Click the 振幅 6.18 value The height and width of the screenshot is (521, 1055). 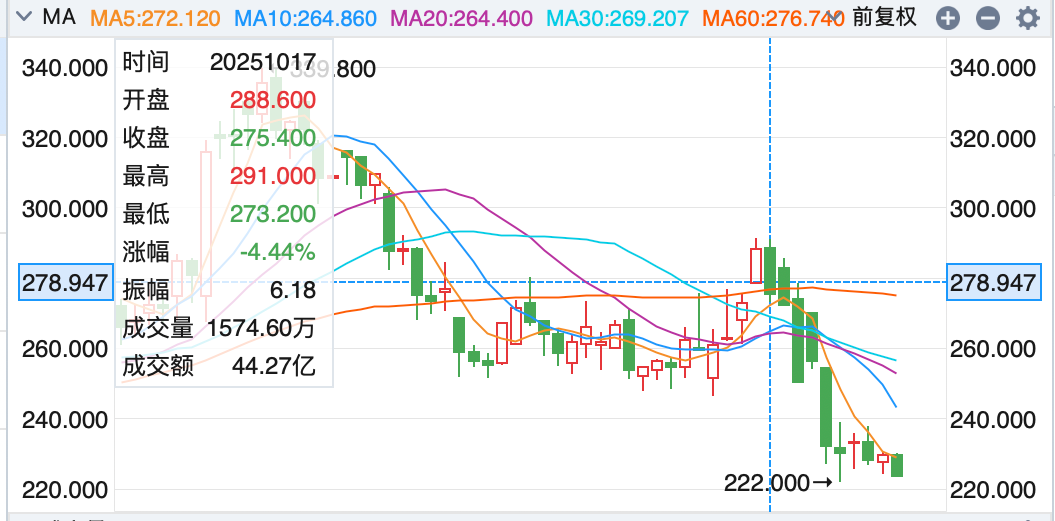[291, 291]
